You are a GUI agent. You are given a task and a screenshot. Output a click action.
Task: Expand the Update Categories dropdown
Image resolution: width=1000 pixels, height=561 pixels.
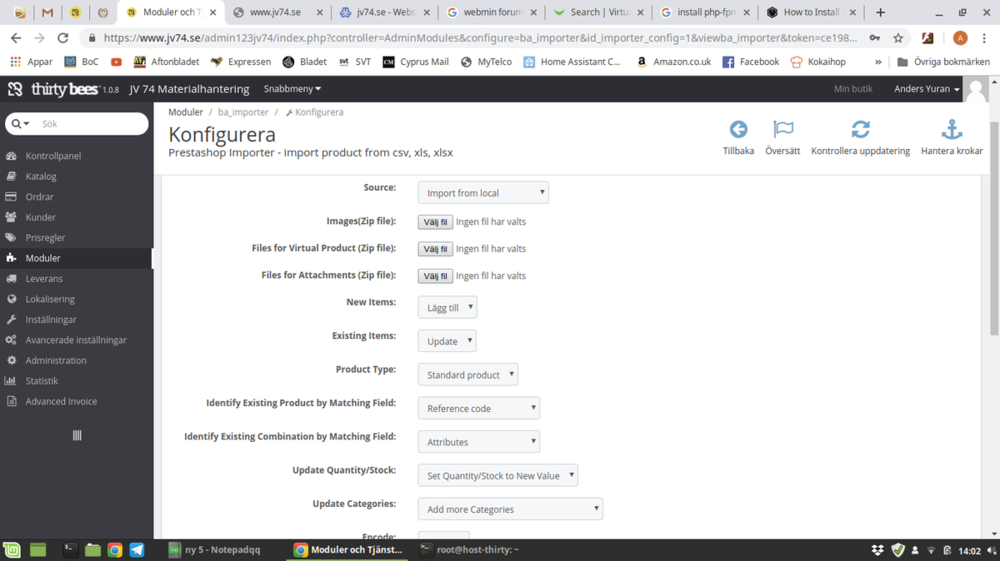(x=510, y=509)
